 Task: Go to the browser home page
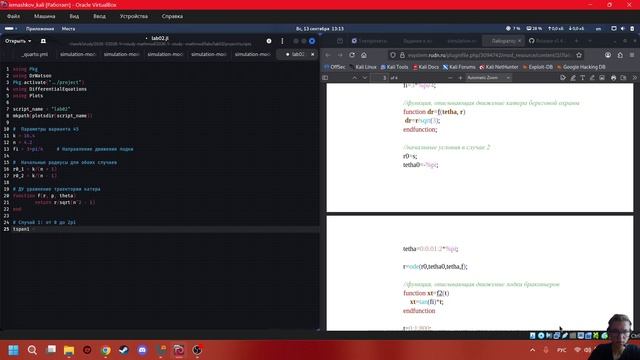click(364, 55)
